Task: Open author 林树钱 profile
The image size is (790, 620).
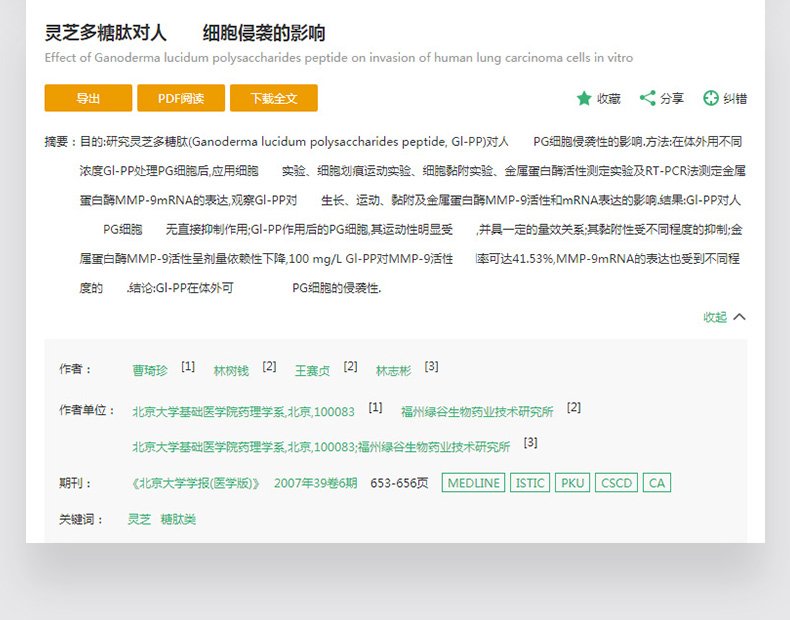Action: pyautogui.click(x=231, y=371)
